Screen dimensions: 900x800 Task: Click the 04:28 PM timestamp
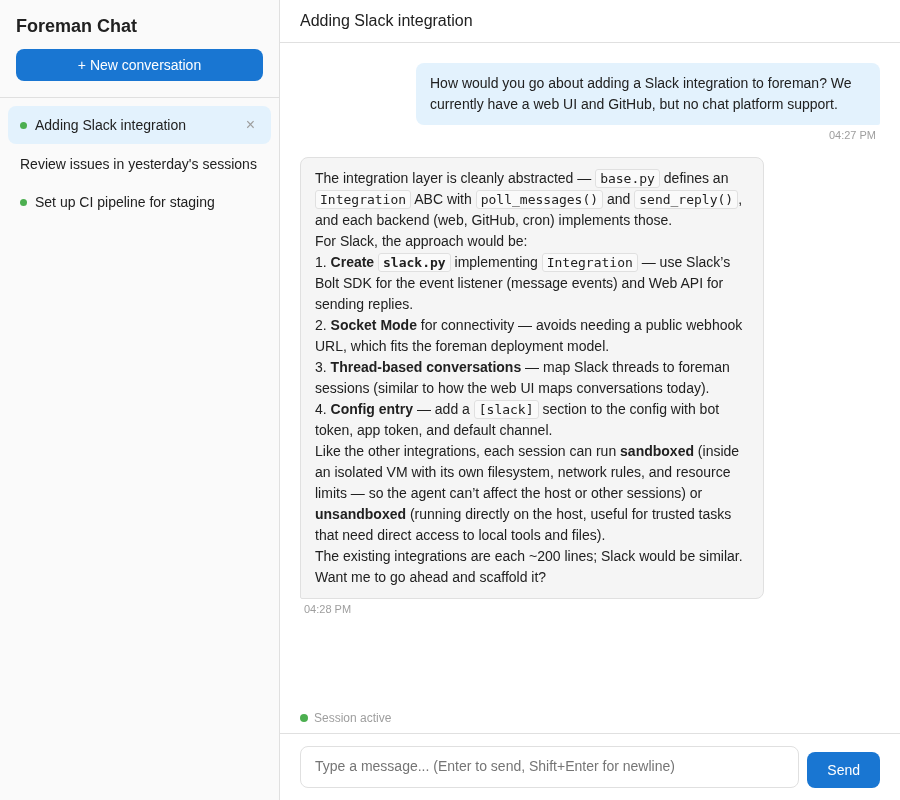coord(327,608)
